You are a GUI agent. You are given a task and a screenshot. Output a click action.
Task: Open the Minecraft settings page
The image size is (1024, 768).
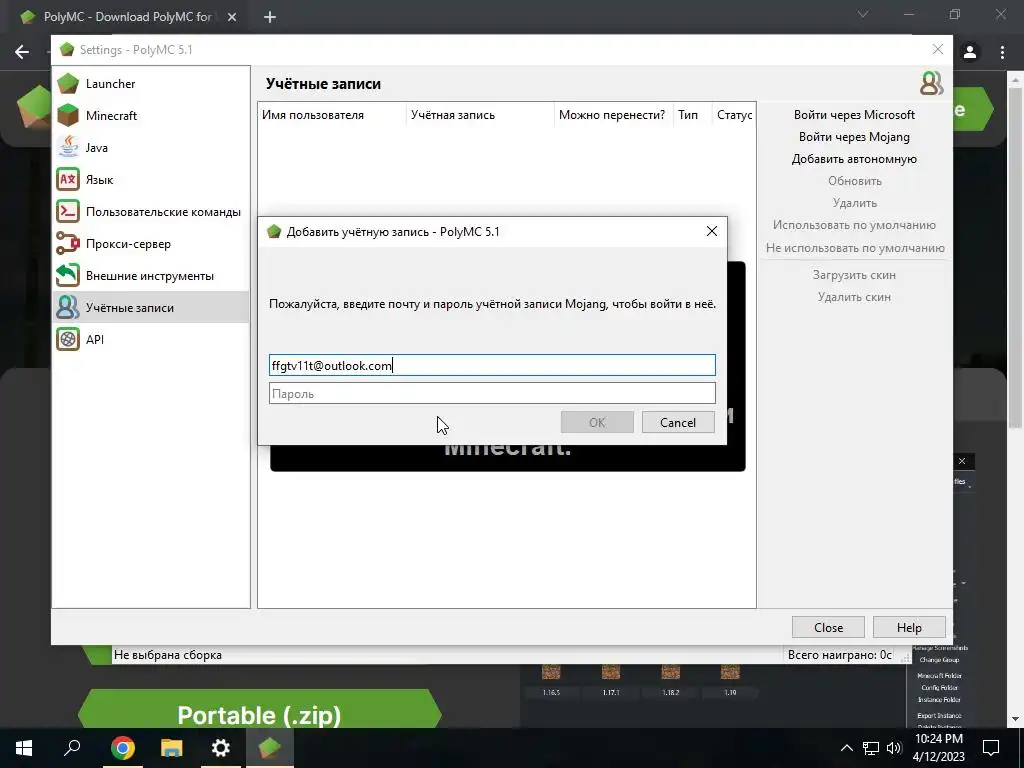click(x=151, y=116)
